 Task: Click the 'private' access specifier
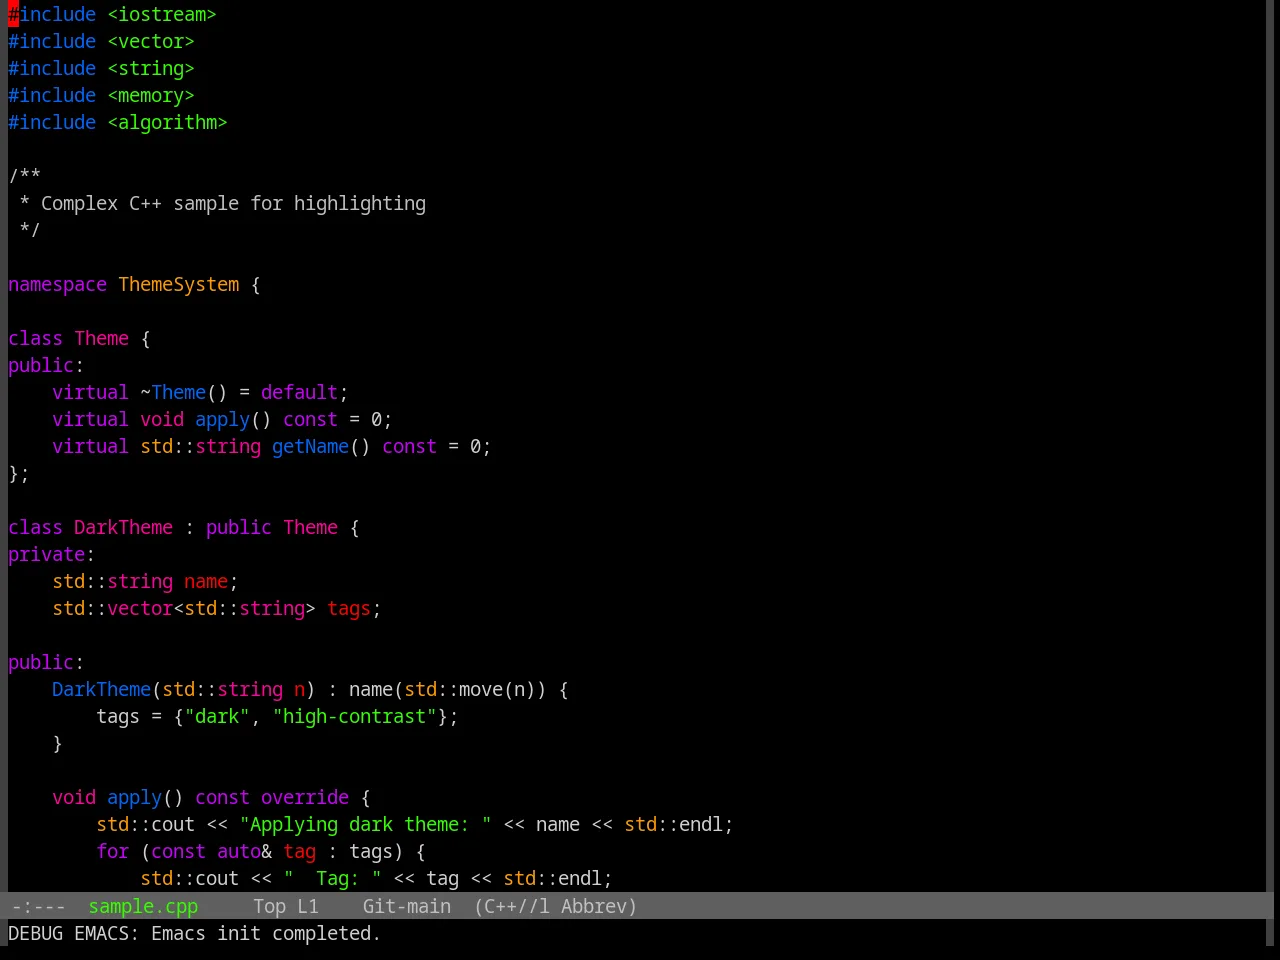coord(46,554)
